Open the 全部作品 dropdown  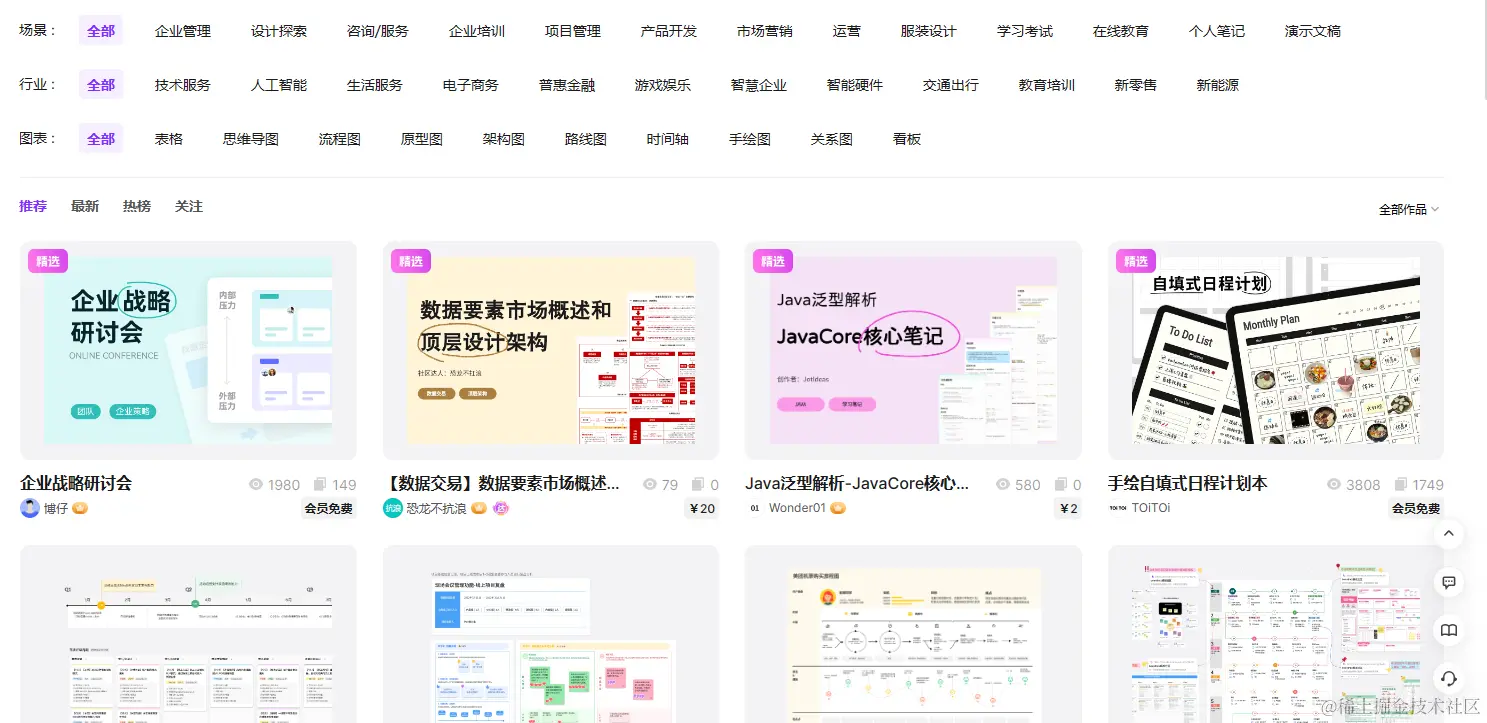pyautogui.click(x=1409, y=208)
